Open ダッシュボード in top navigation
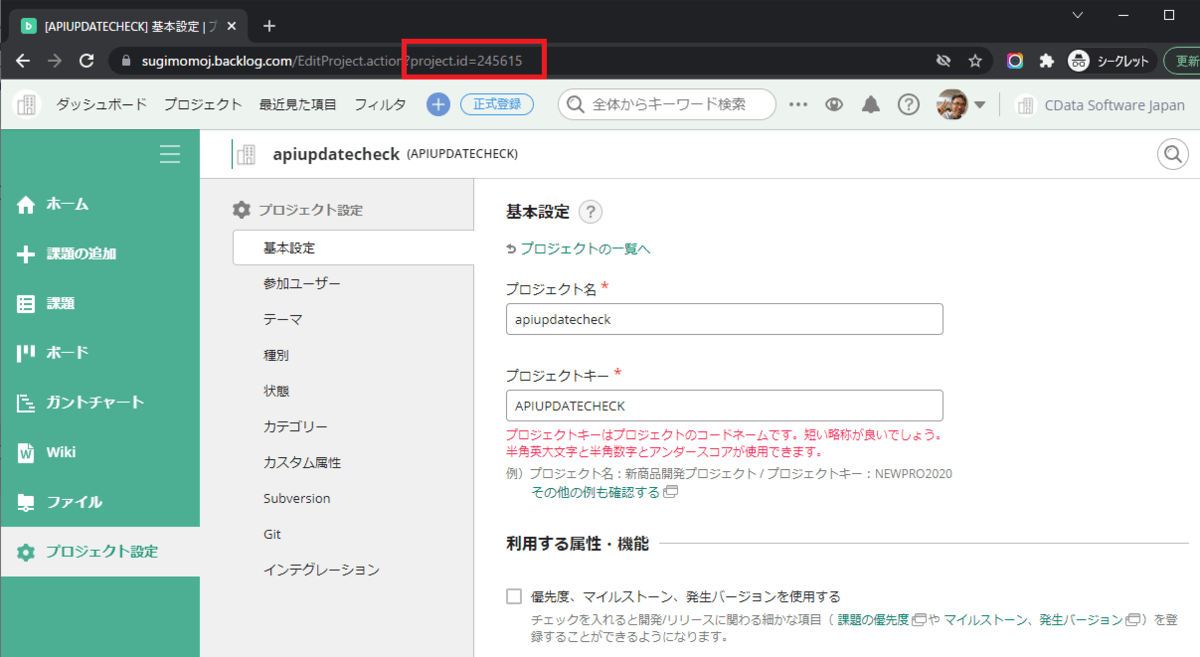Image resolution: width=1200 pixels, height=657 pixels. (x=101, y=104)
